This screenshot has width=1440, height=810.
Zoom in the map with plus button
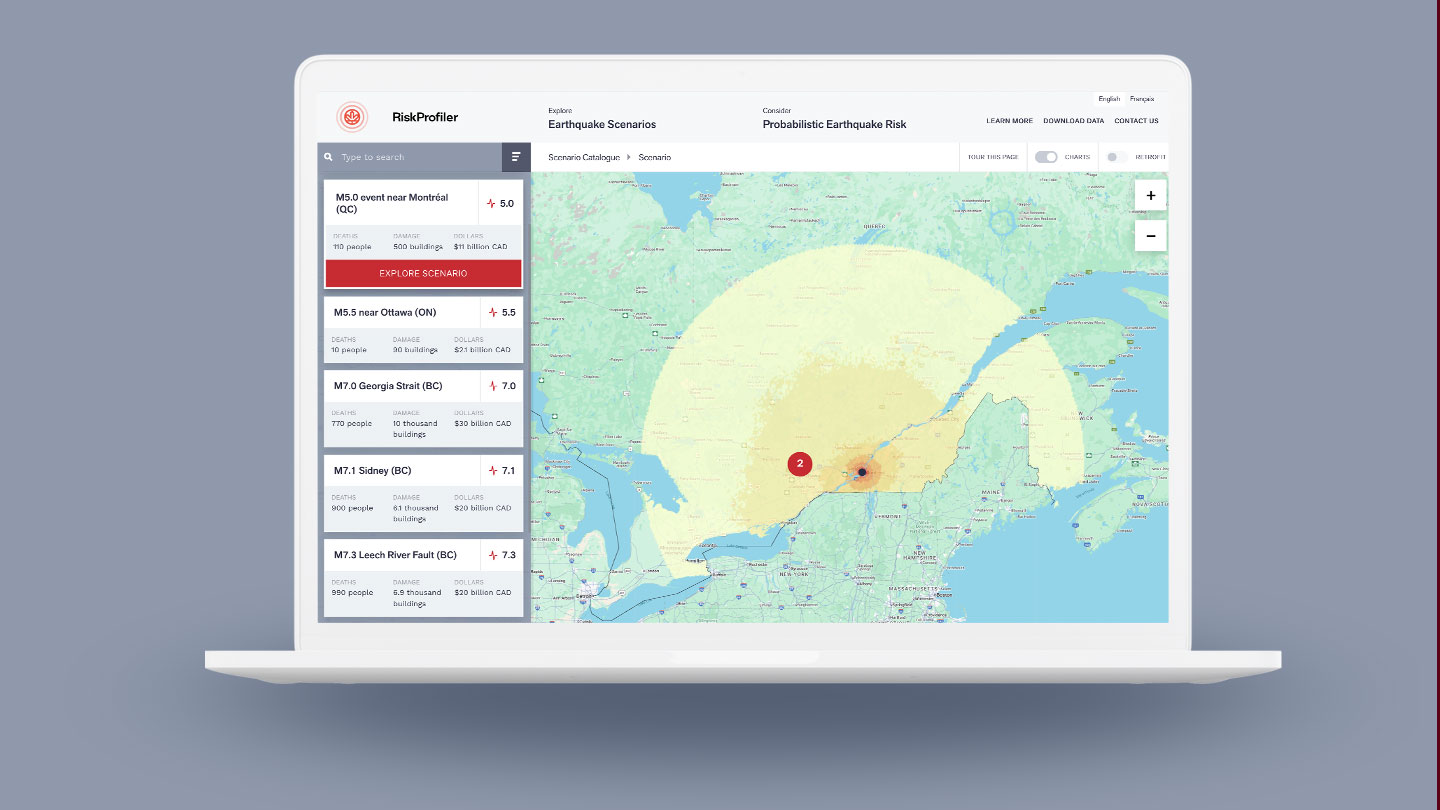pyautogui.click(x=1150, y=196)
